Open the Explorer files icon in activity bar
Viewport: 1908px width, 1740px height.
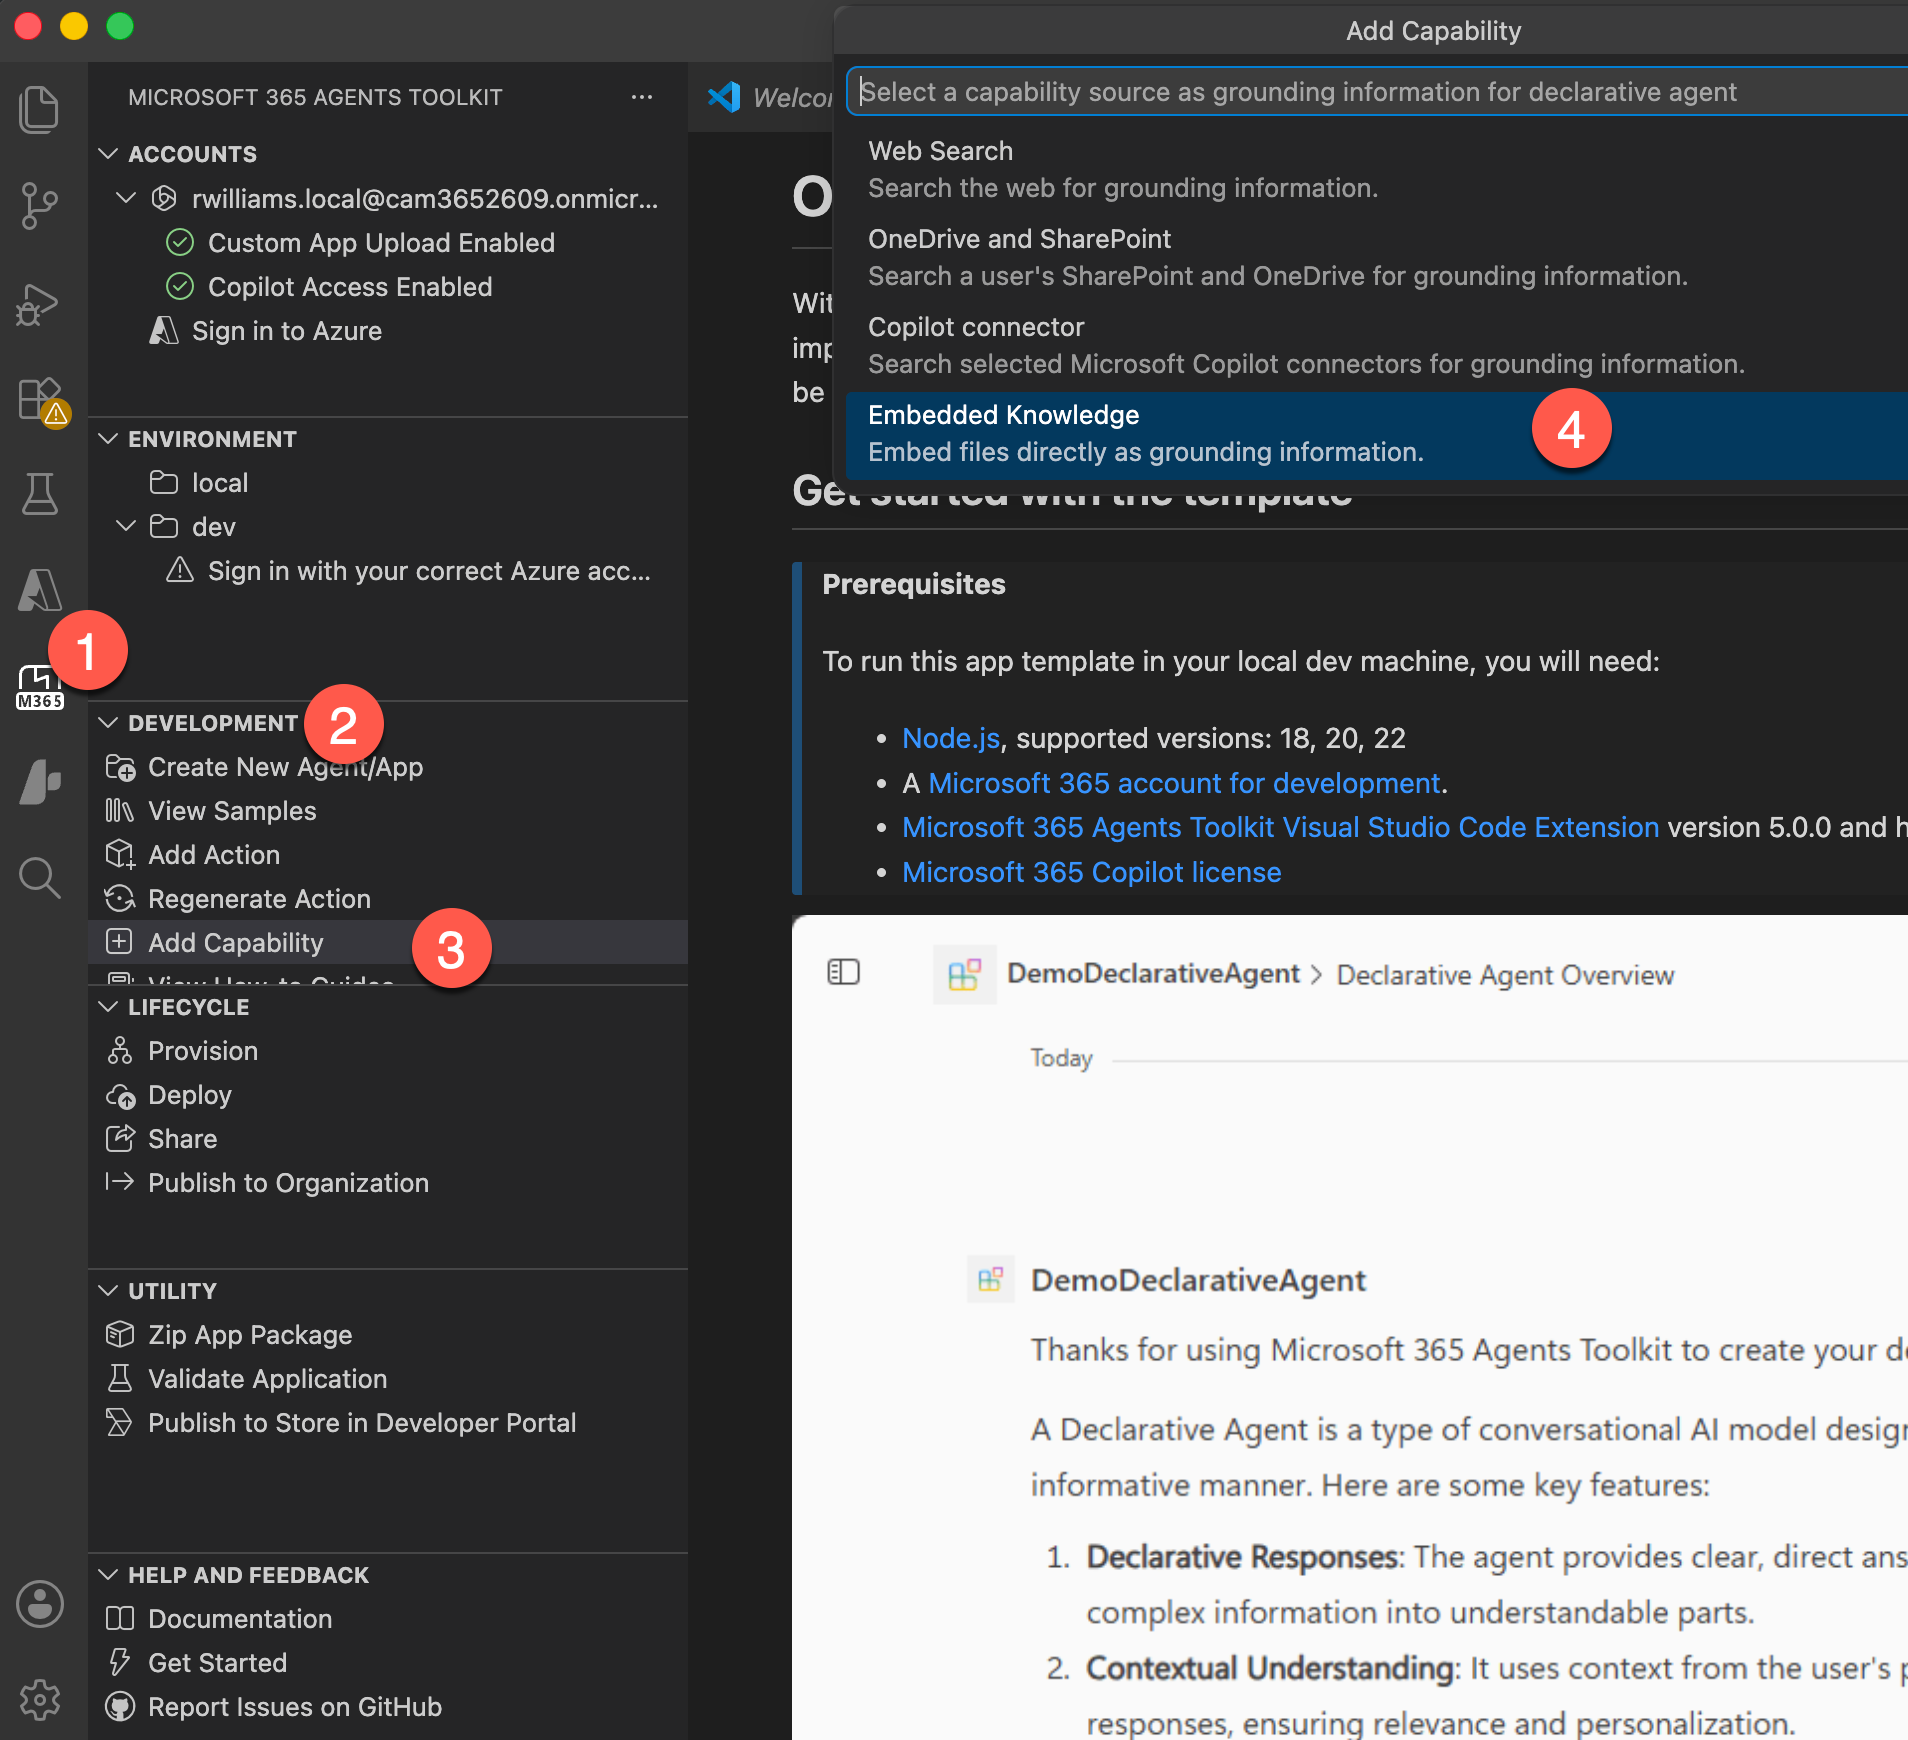click(40, 109)
